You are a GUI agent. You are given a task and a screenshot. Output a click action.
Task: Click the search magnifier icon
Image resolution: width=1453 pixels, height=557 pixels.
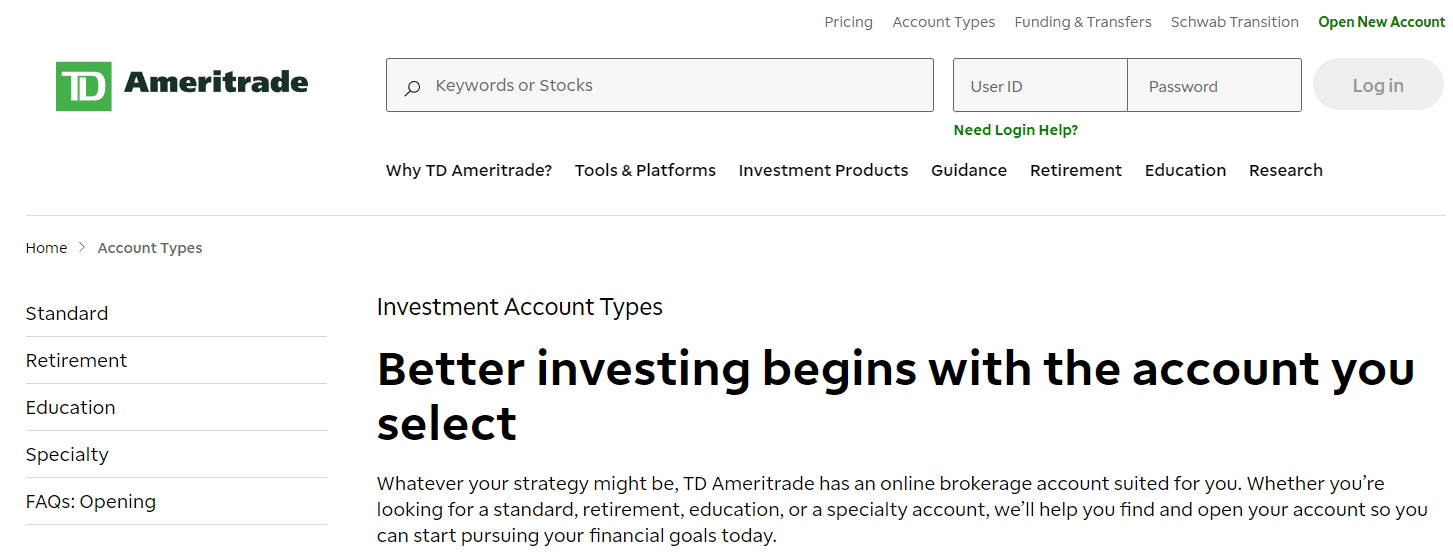(x=412, y=87)
